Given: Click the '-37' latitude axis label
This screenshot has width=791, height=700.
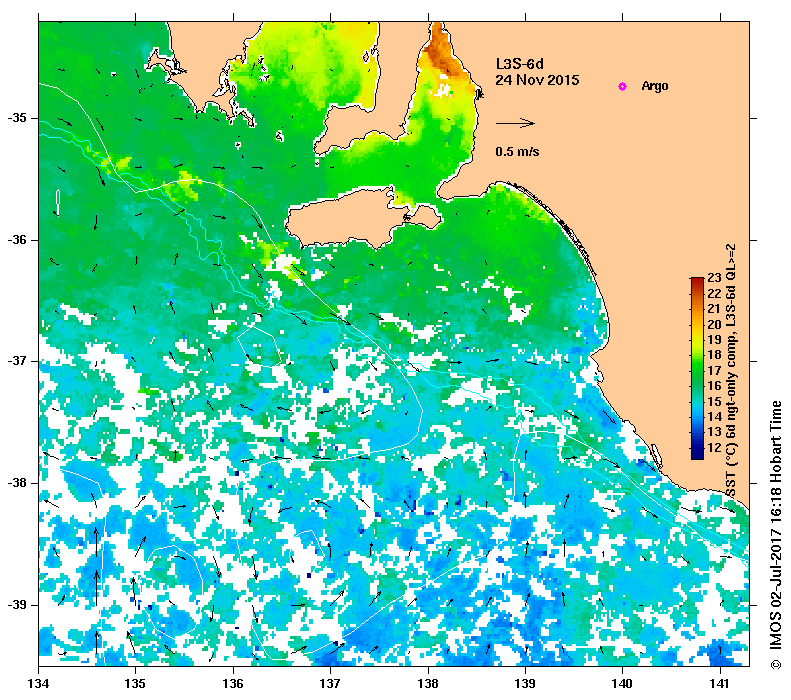Looking at the screenshot, I should 17,361.
